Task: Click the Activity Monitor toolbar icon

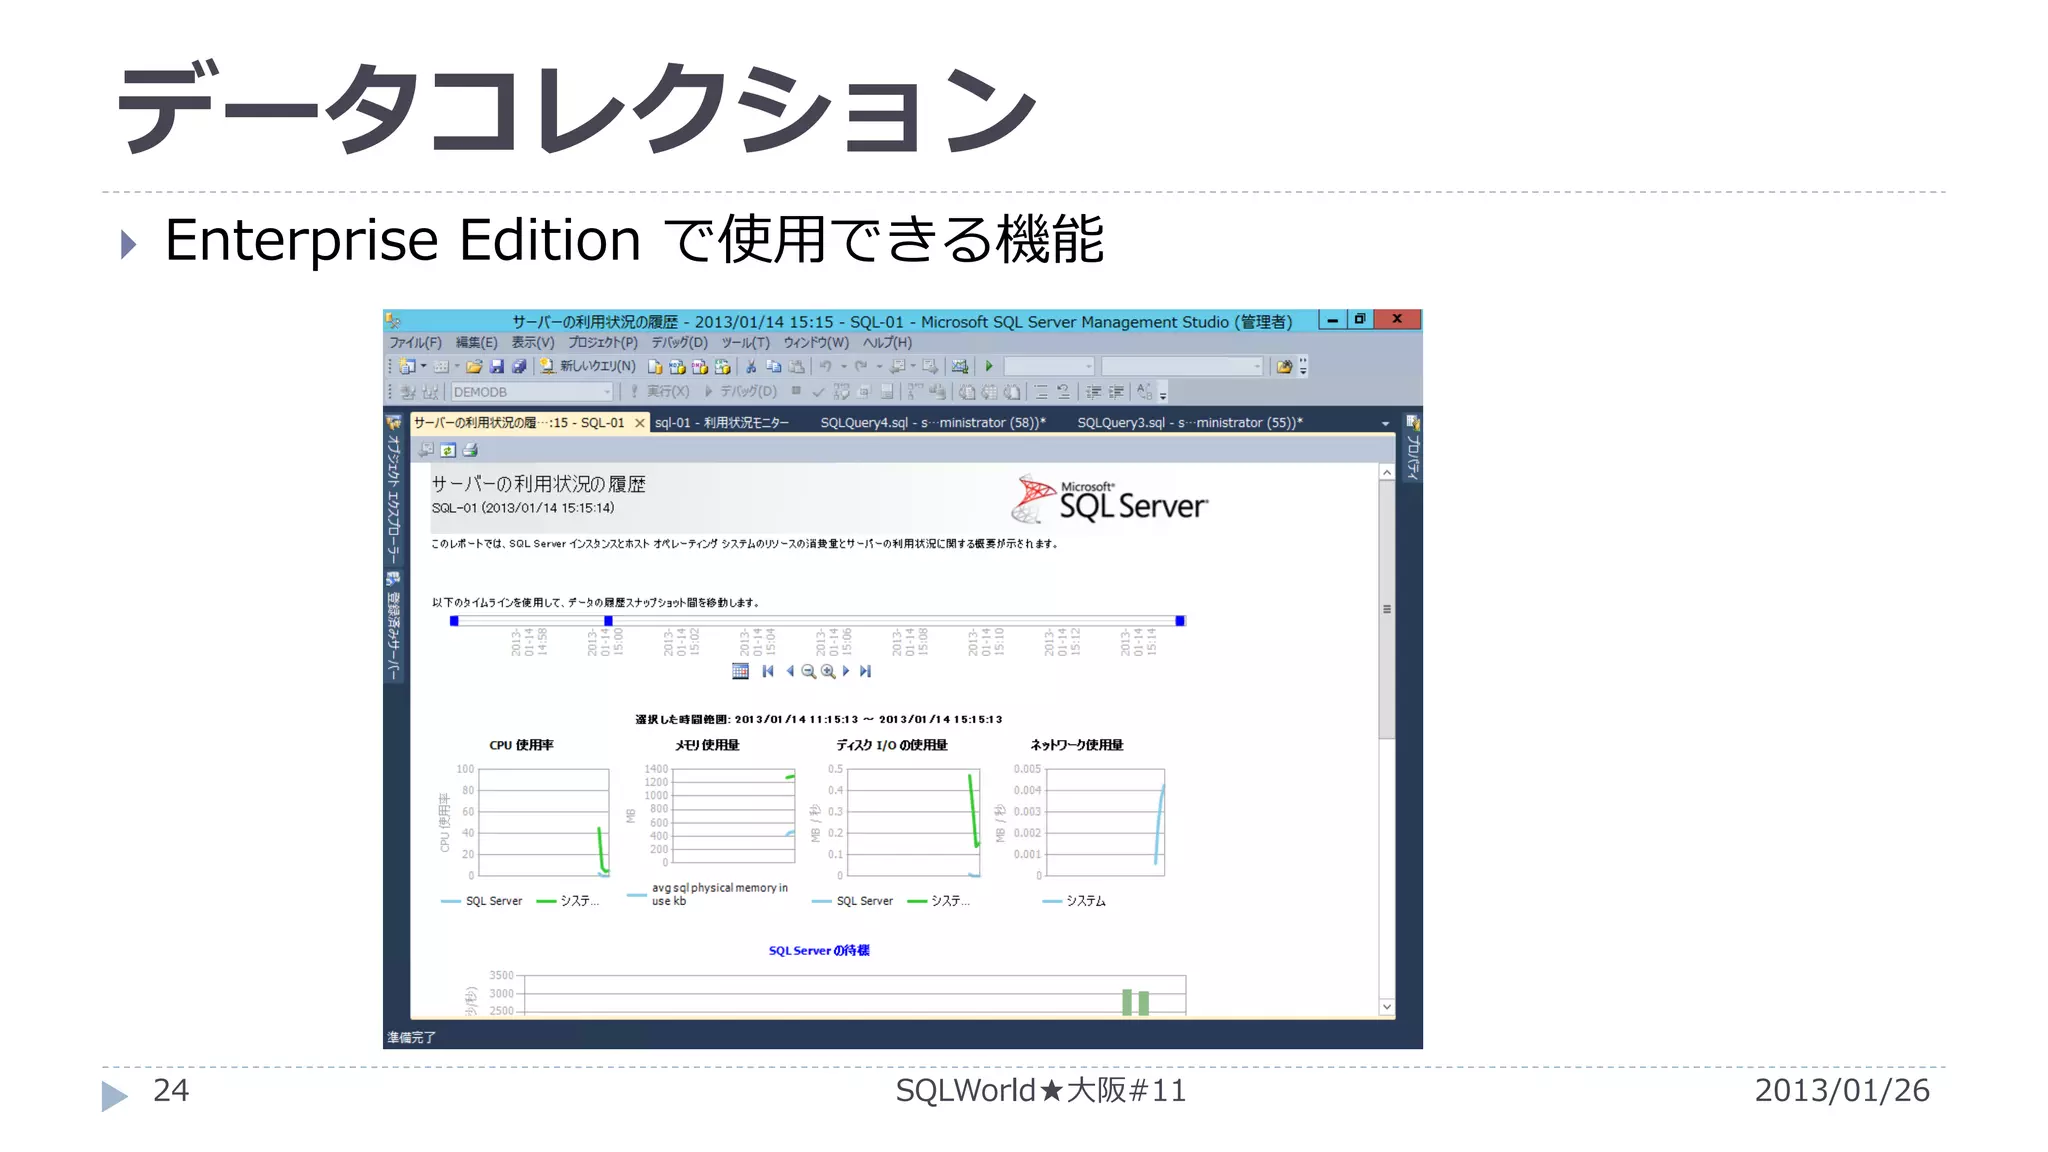Action: [x=960, y=367]
